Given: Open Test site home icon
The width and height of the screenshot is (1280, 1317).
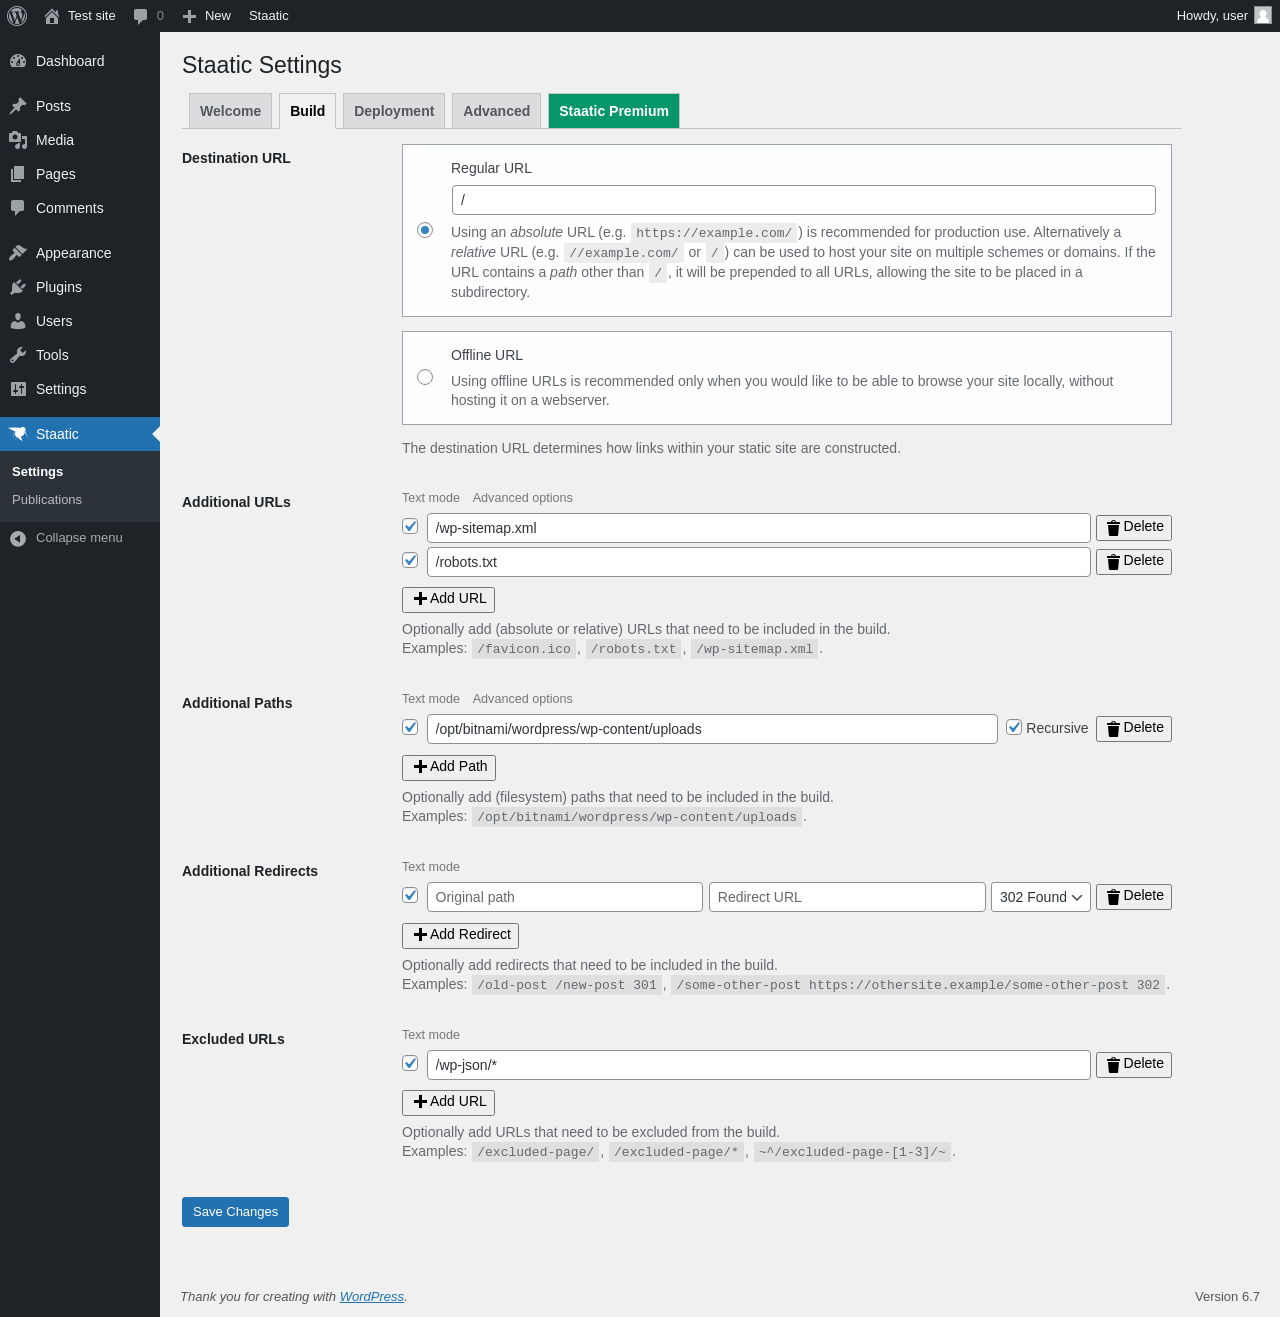Looking at the screenshot, I should [x=52, y=16].
